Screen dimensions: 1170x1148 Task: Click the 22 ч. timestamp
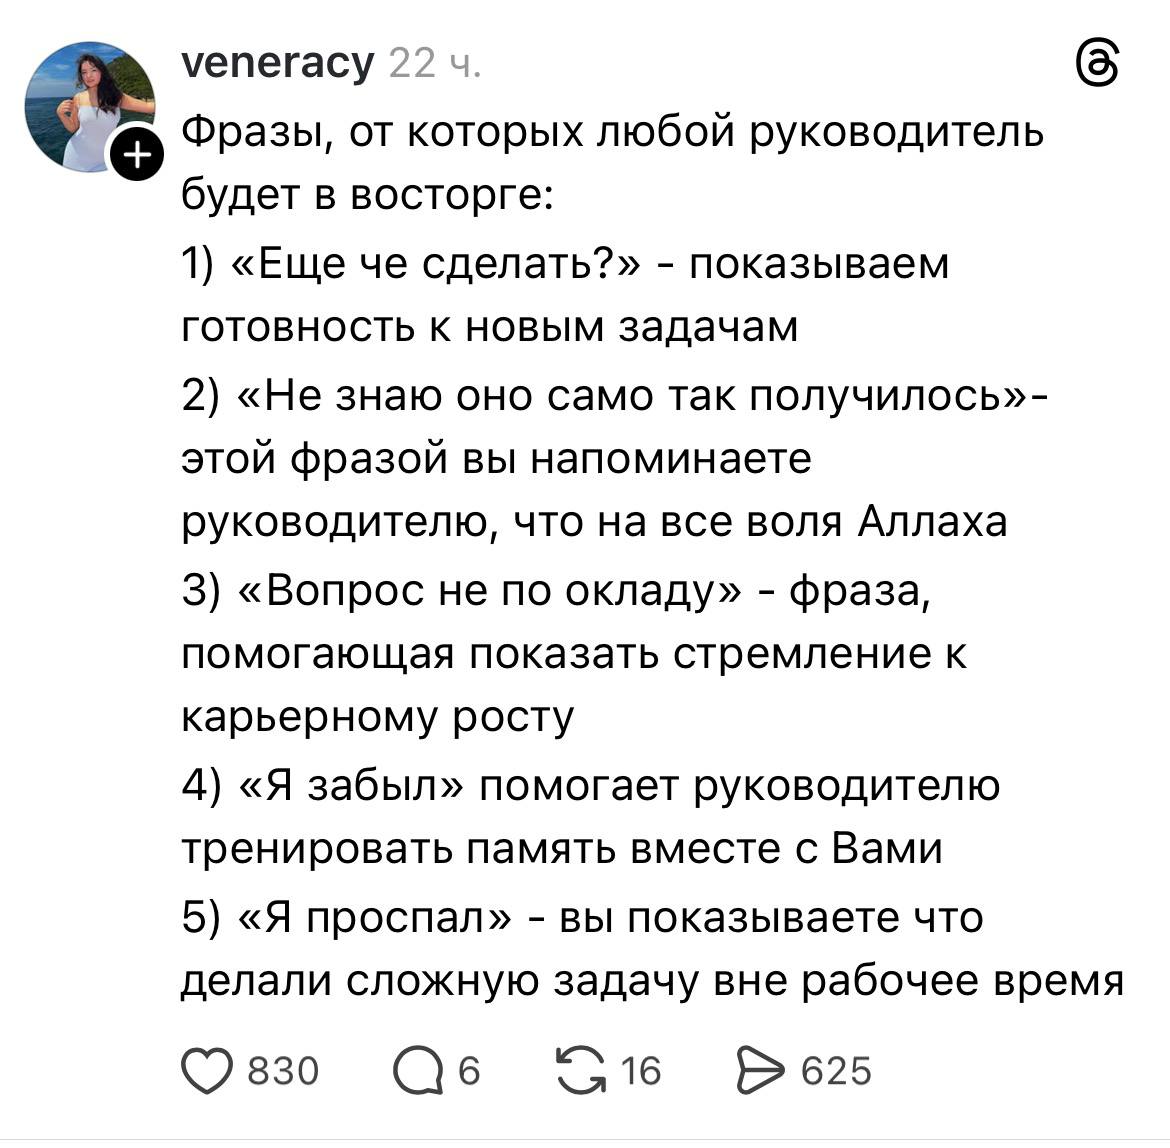[x=434, y=64]
